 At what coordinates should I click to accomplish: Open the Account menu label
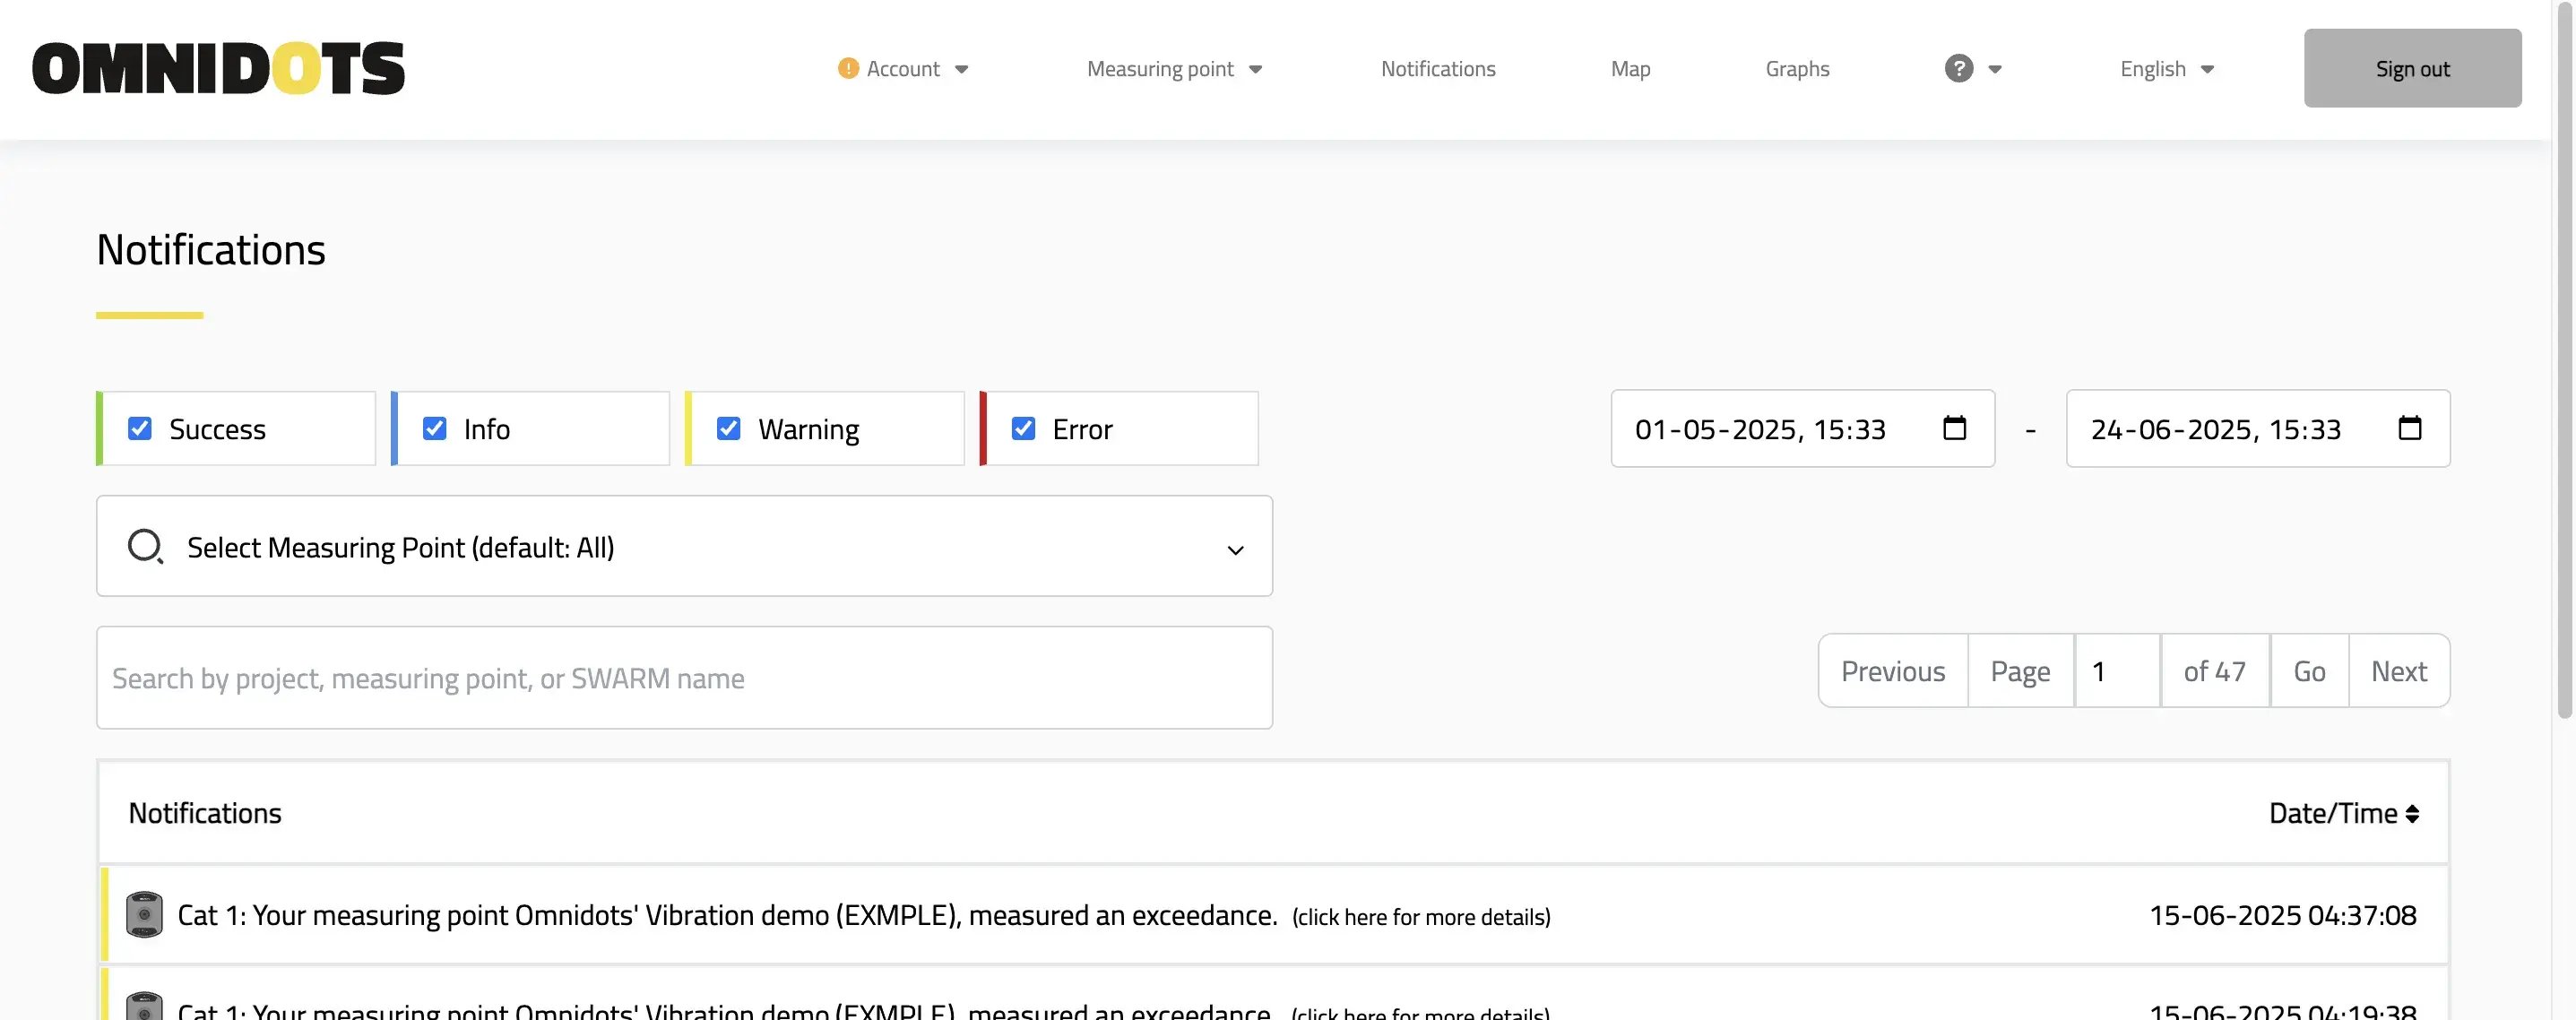point(903,68)
